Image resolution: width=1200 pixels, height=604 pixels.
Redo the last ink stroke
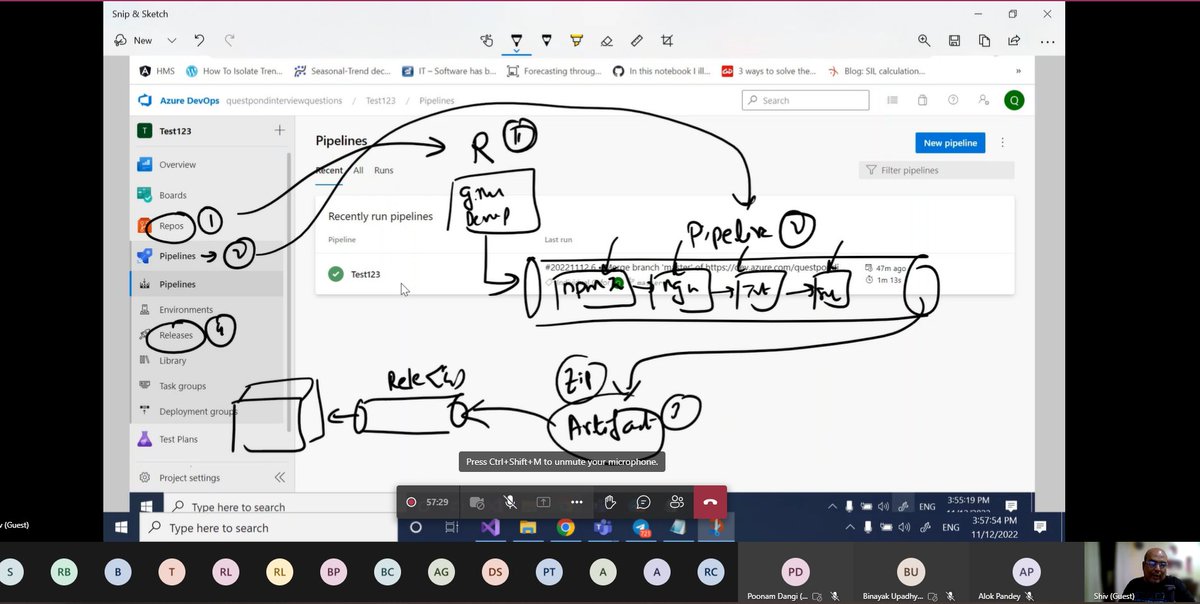pos(230,40)
